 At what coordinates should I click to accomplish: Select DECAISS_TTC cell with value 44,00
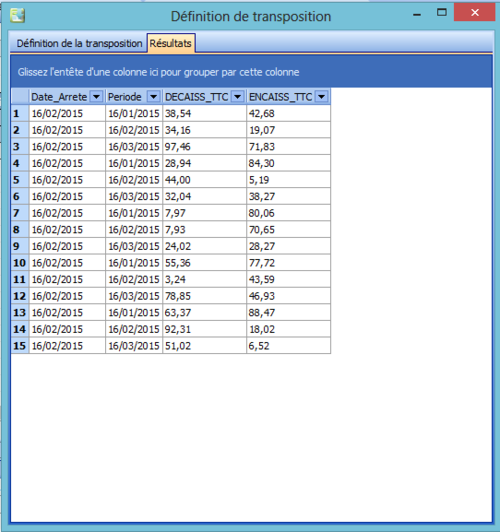(x=205, y=180)
